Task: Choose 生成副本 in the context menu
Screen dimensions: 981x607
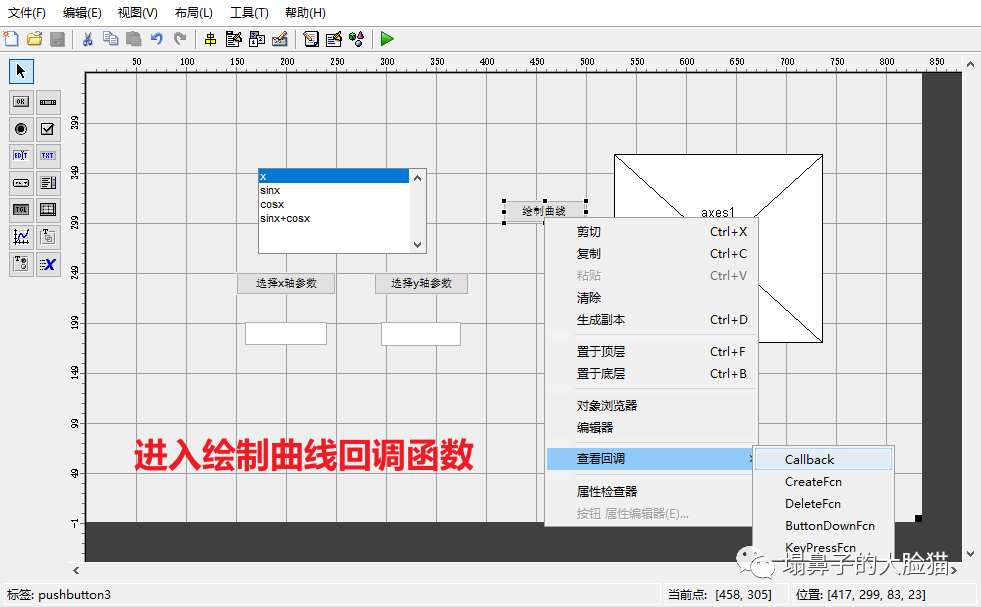Action: tap(651, 320)
